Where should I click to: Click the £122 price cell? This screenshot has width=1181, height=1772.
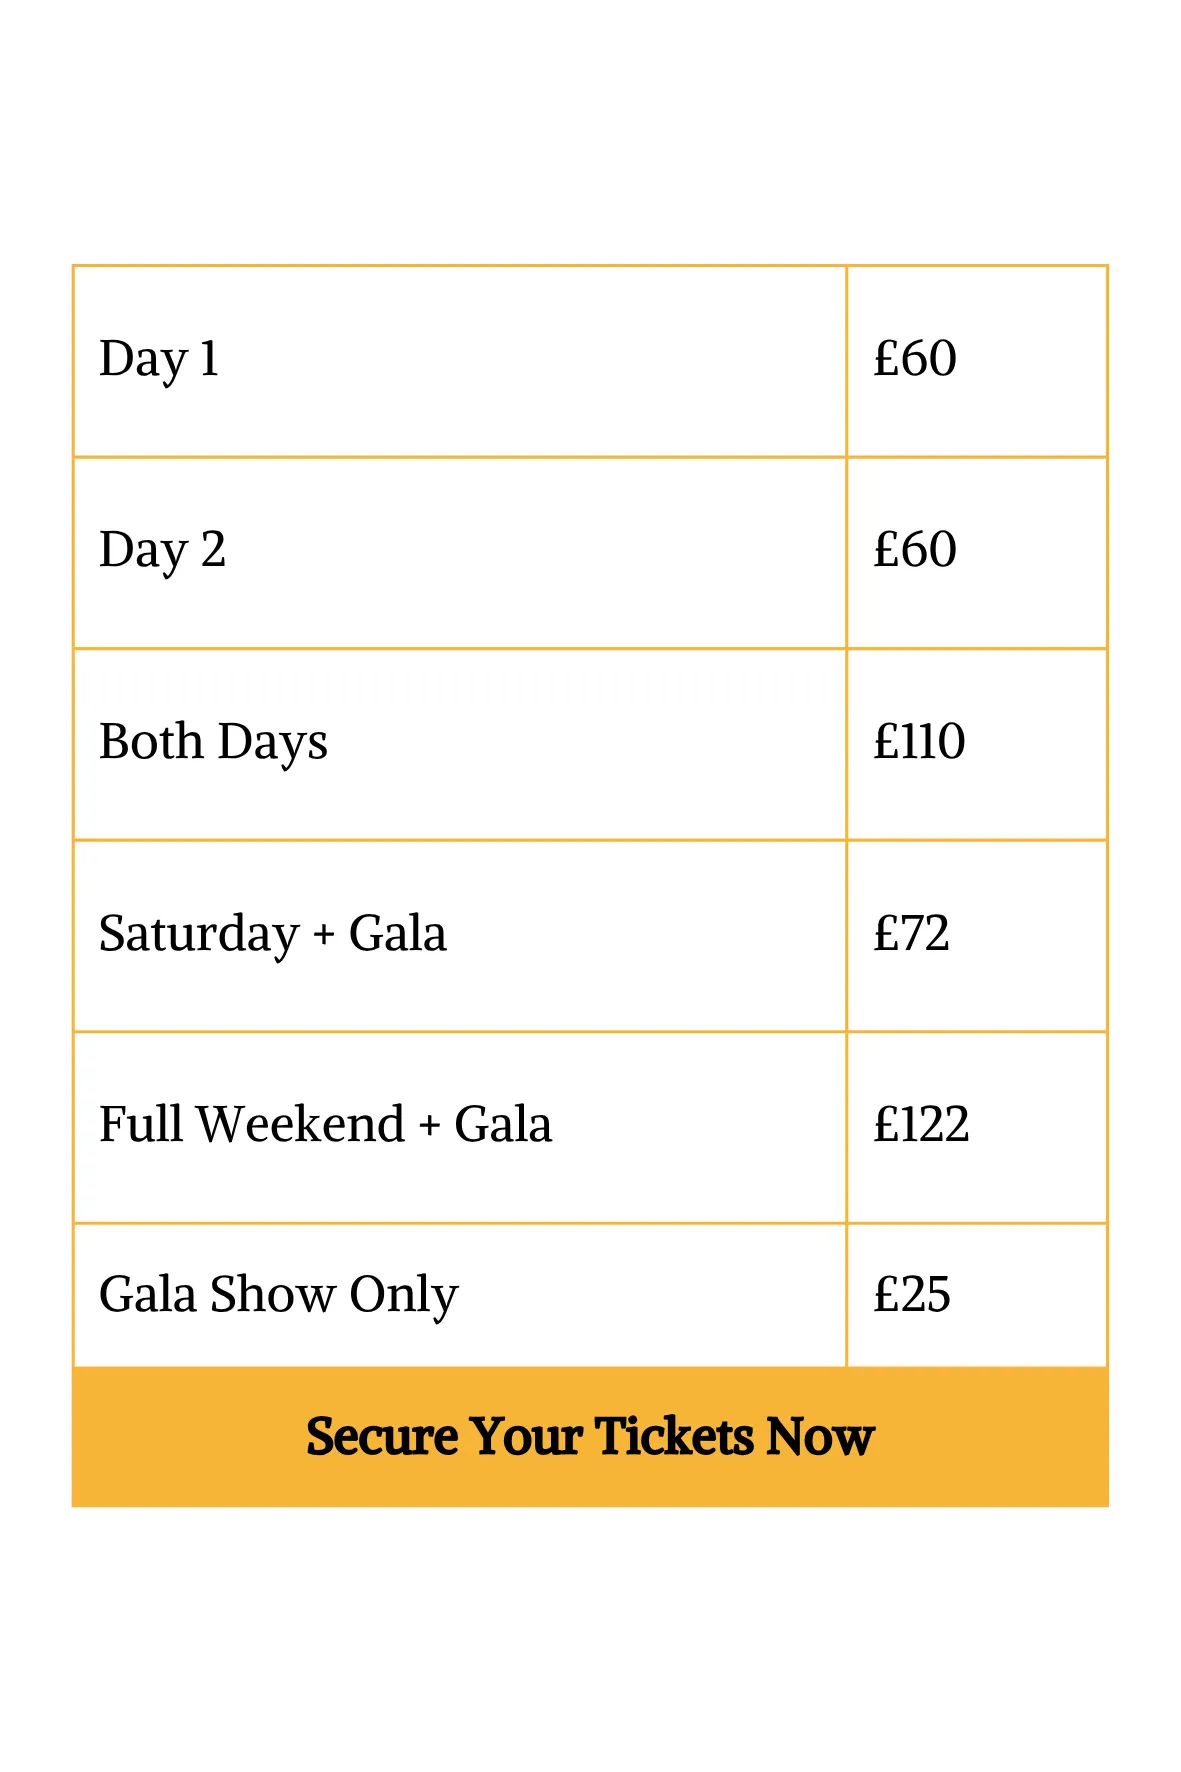(x=921, y=1125)
